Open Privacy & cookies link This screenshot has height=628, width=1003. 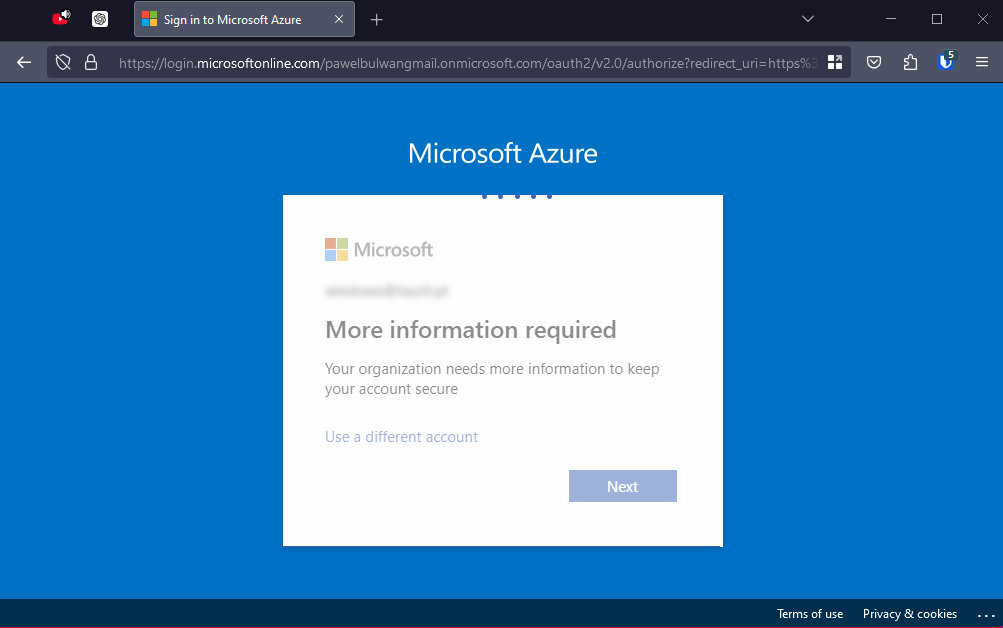[x=910, y=614]
